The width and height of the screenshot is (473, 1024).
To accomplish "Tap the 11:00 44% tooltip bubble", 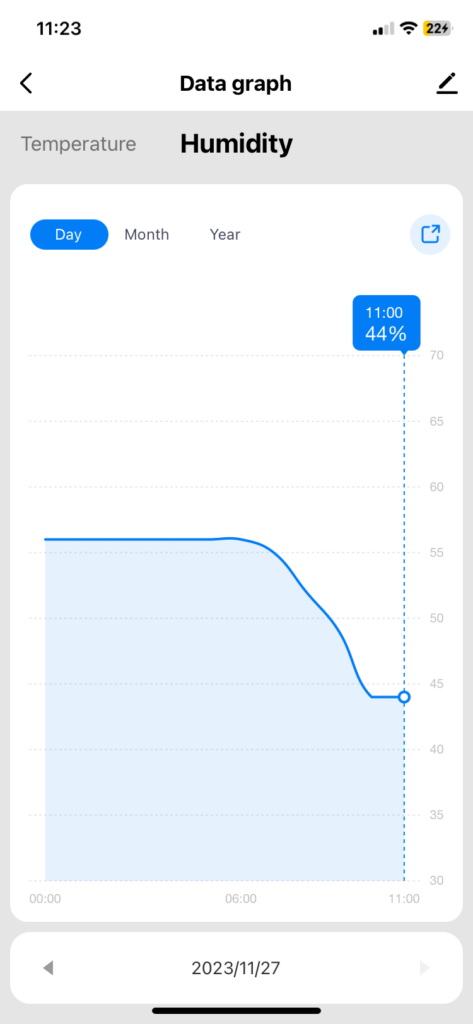I will pyautogui.click(x=387, y=323).
